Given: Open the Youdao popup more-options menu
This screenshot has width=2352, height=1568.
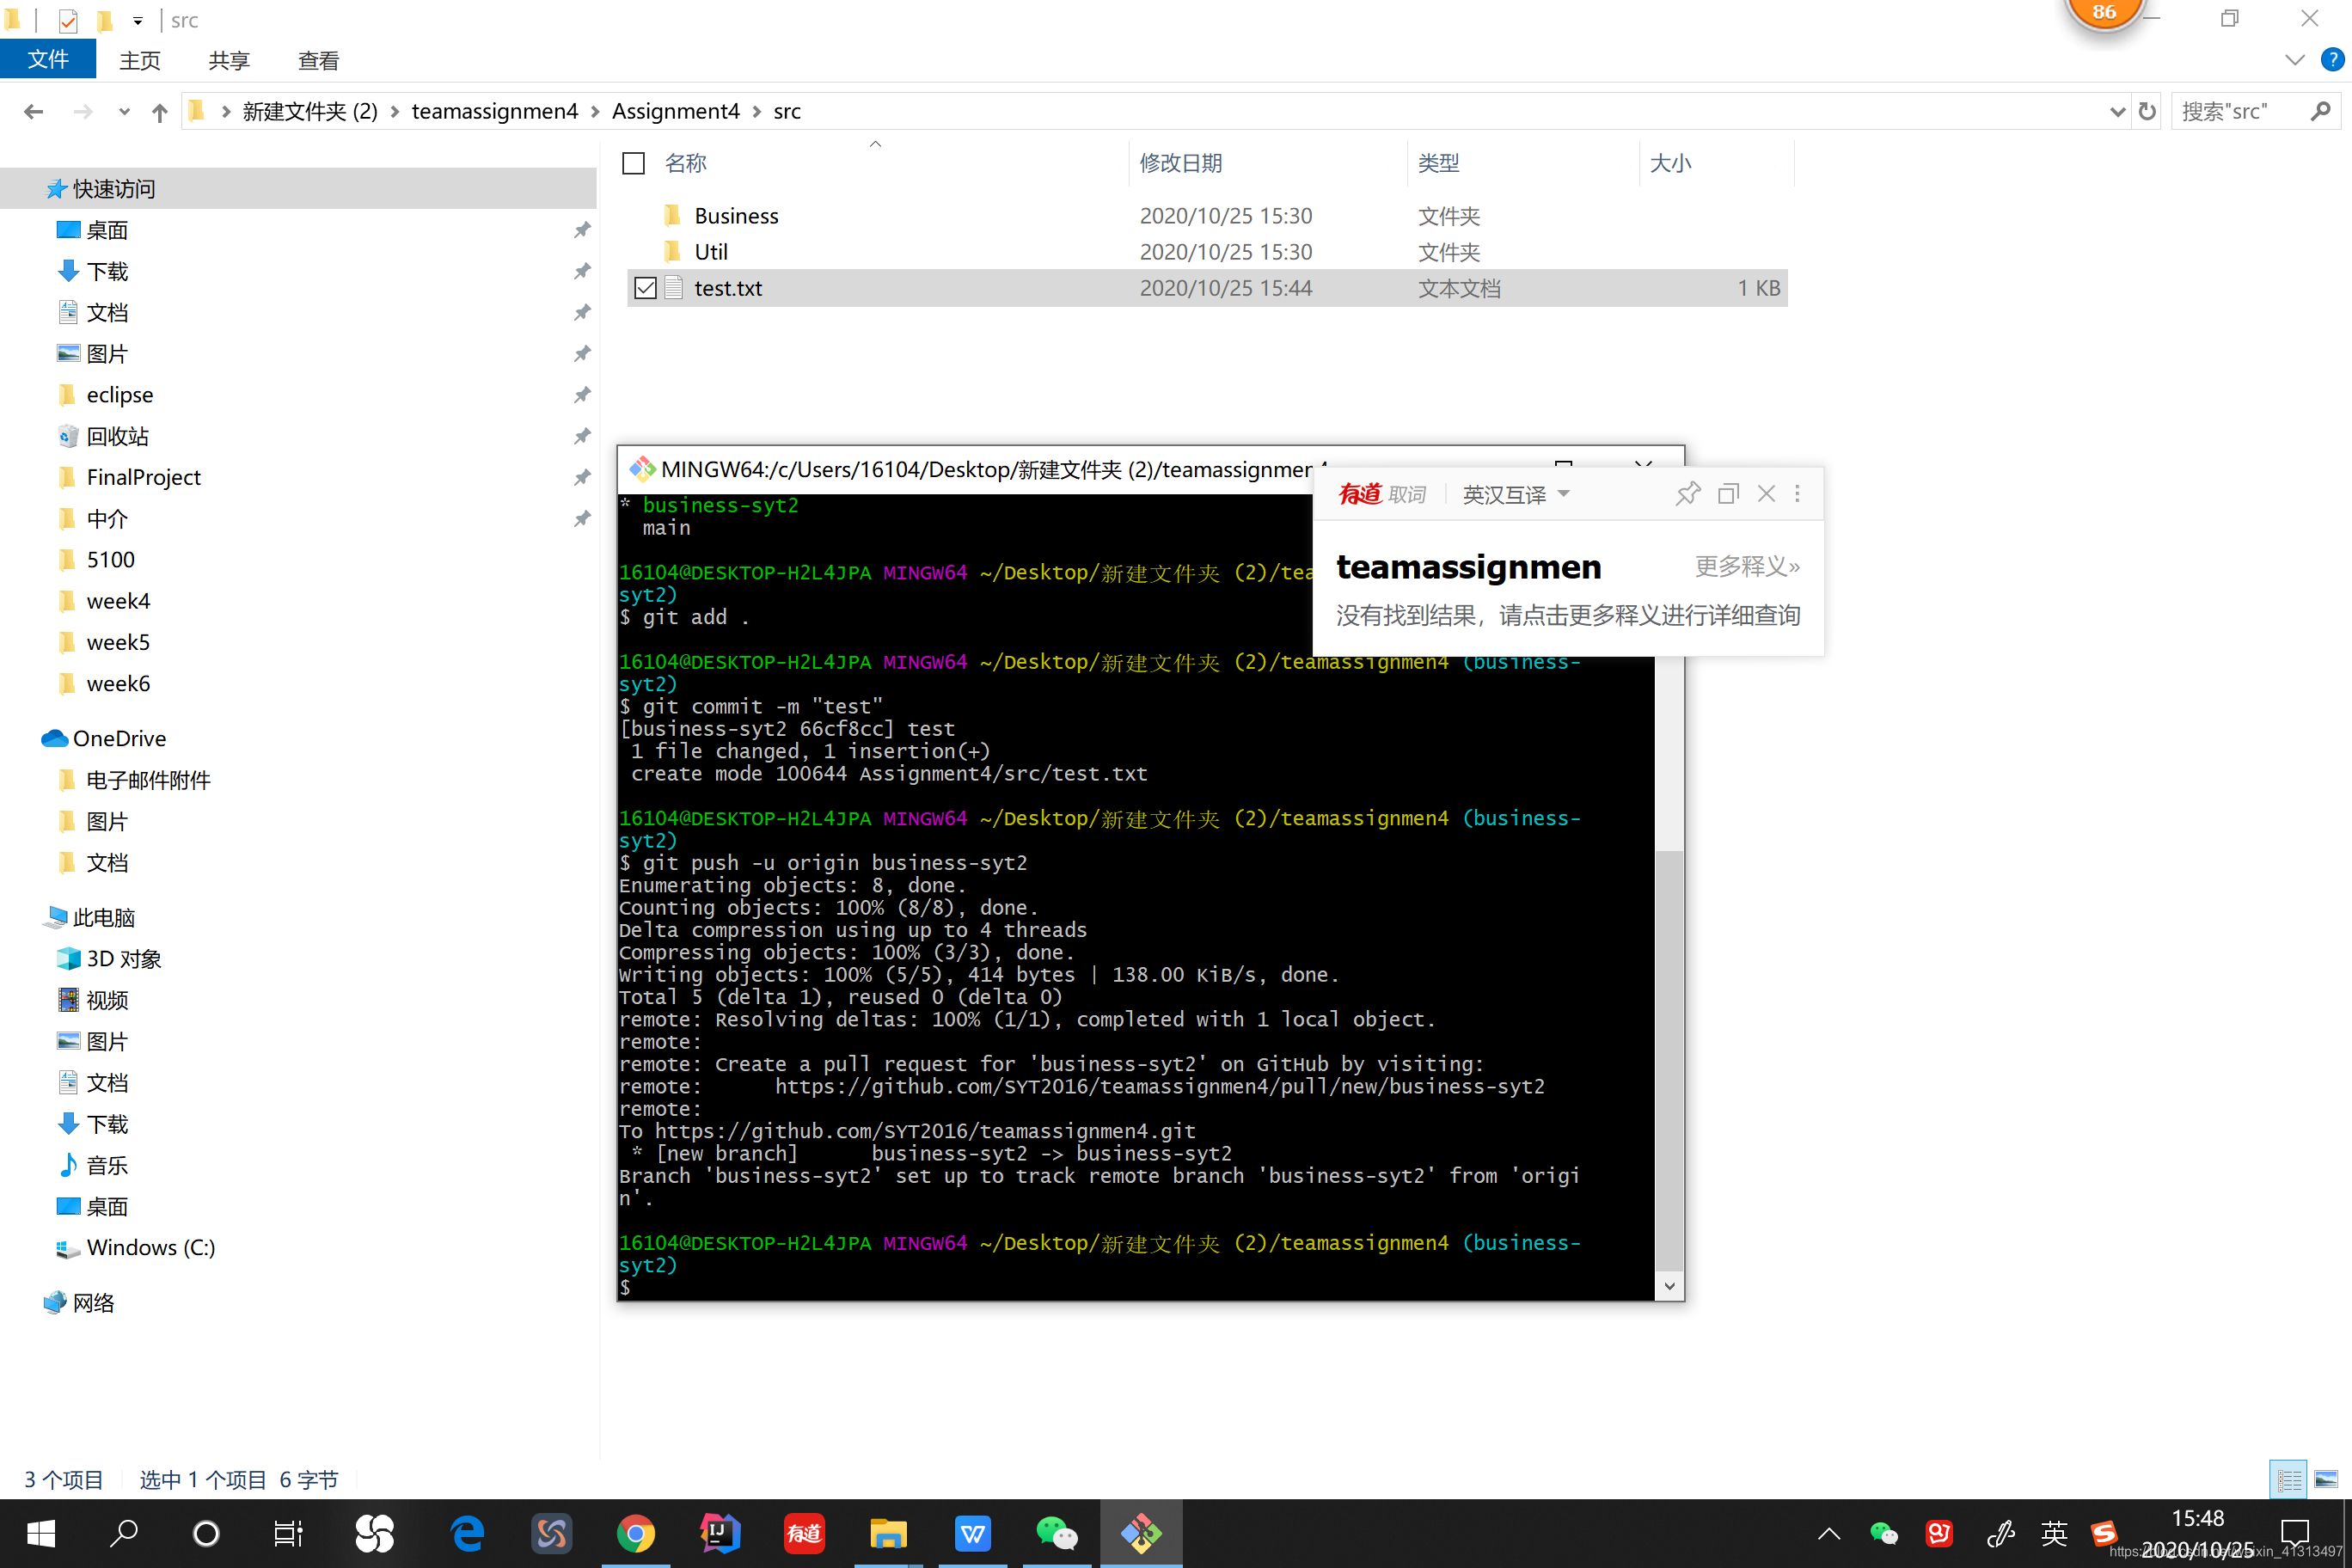Looking at the screenshot, I should point(1797,494).
